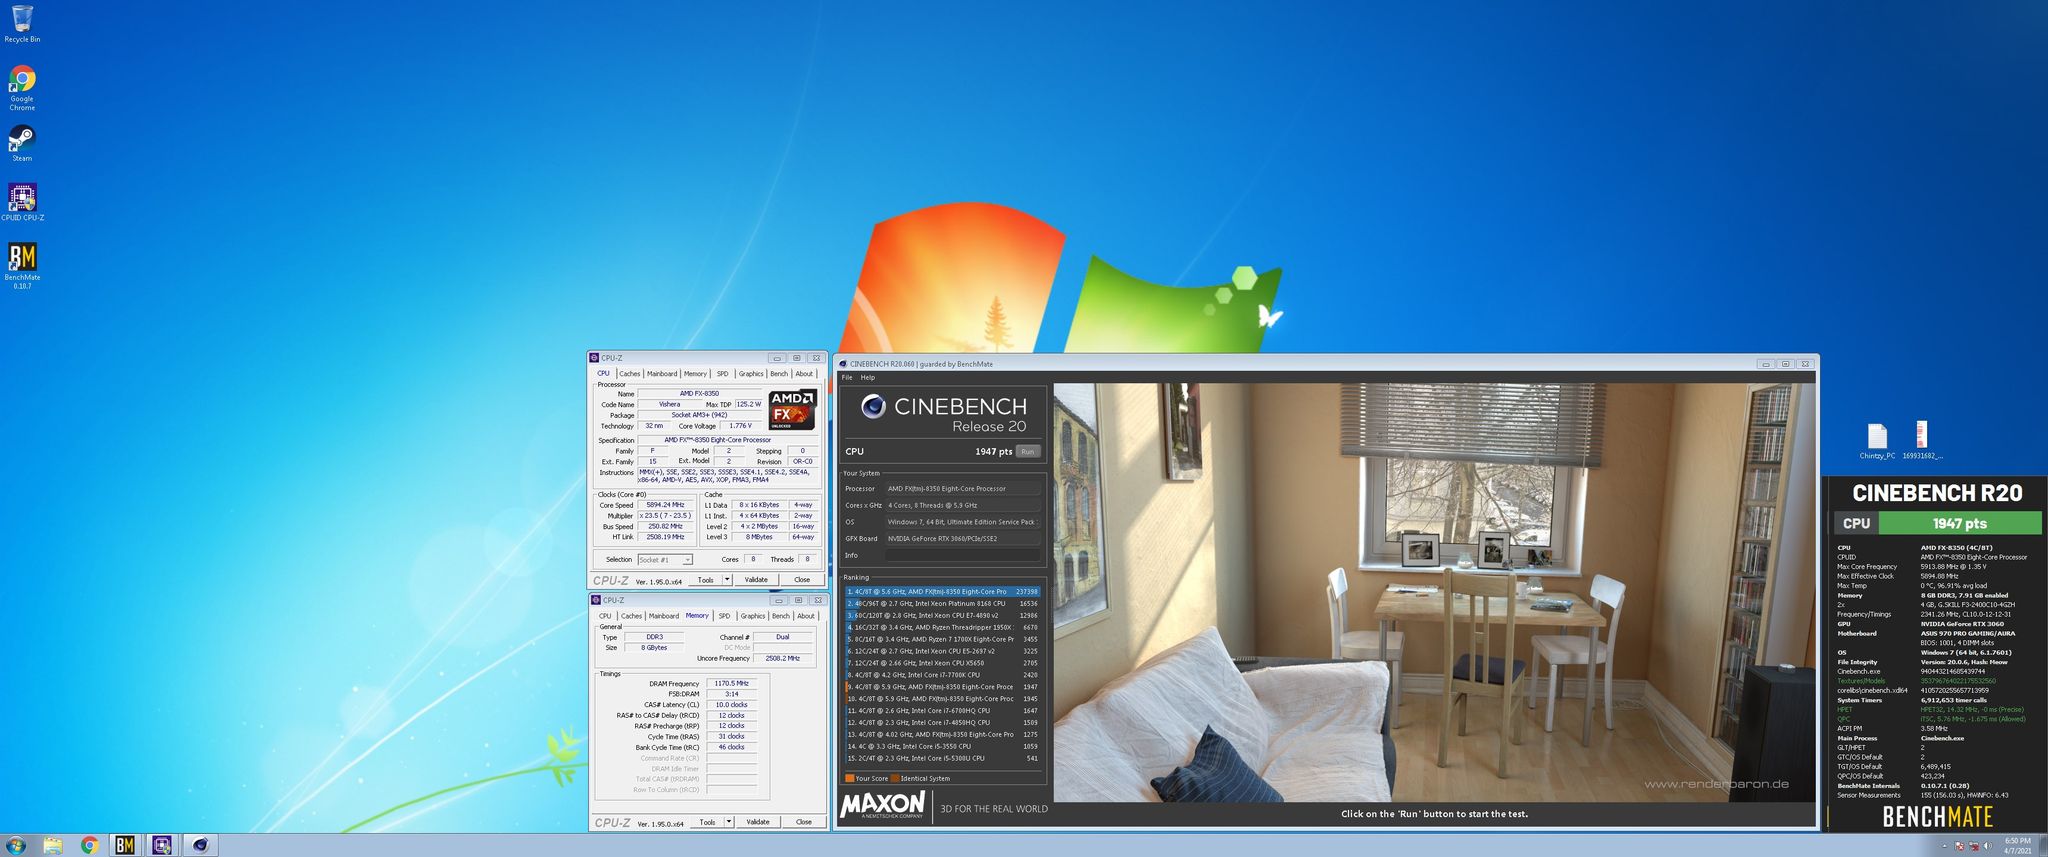The height and width of the screenshot is (857, 2048).
Task: Click the GFX Board field in Cinebench
Action: [x=962, y=539]
